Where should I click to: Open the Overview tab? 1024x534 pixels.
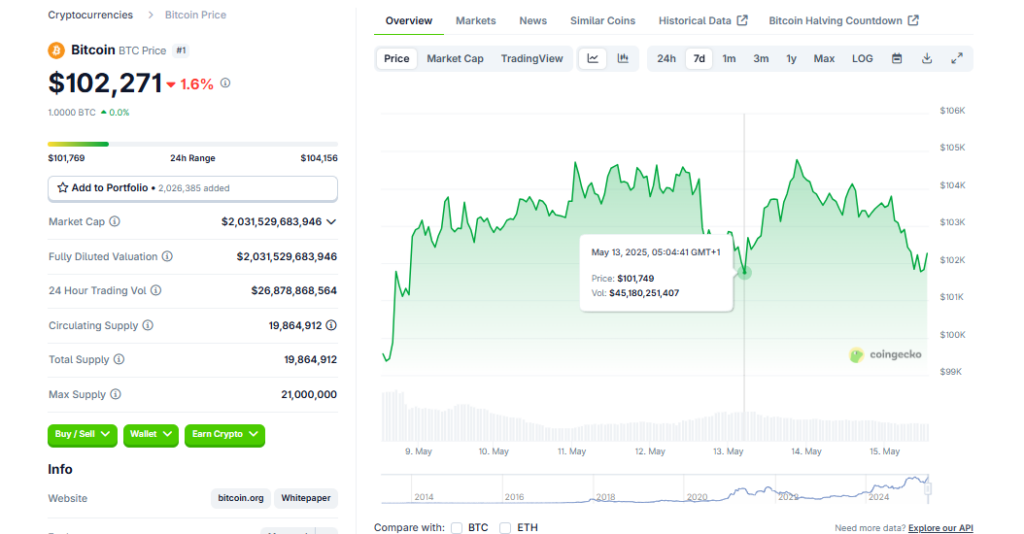click(409, 20)
